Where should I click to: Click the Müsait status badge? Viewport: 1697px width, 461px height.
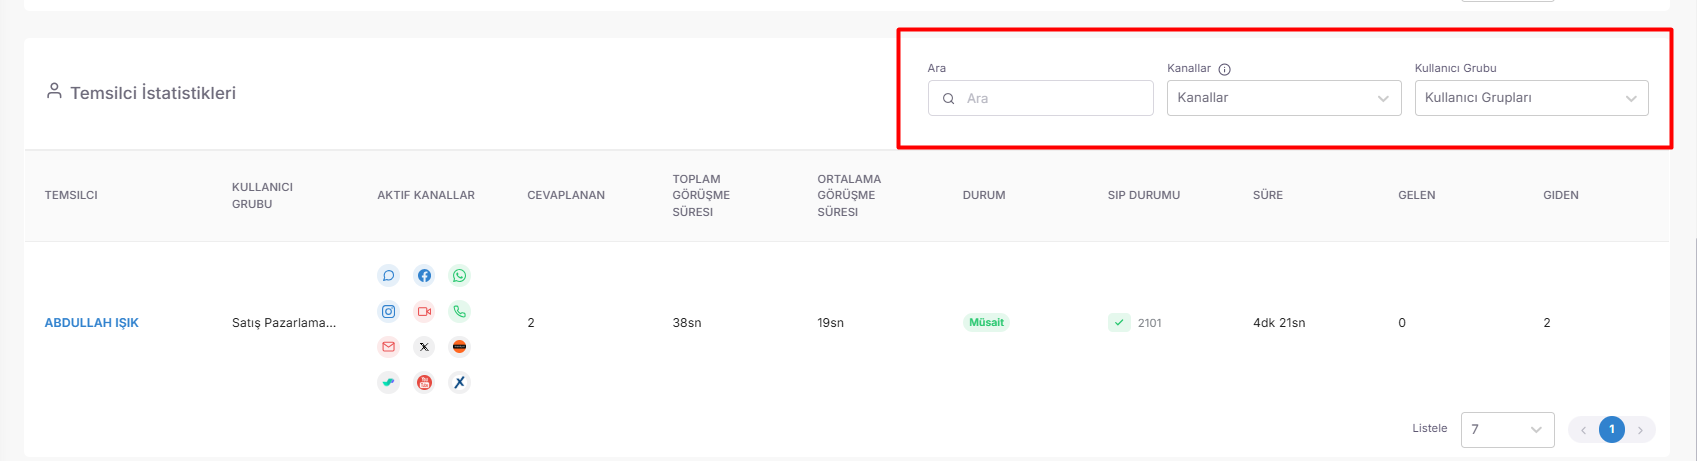[986, 323]
